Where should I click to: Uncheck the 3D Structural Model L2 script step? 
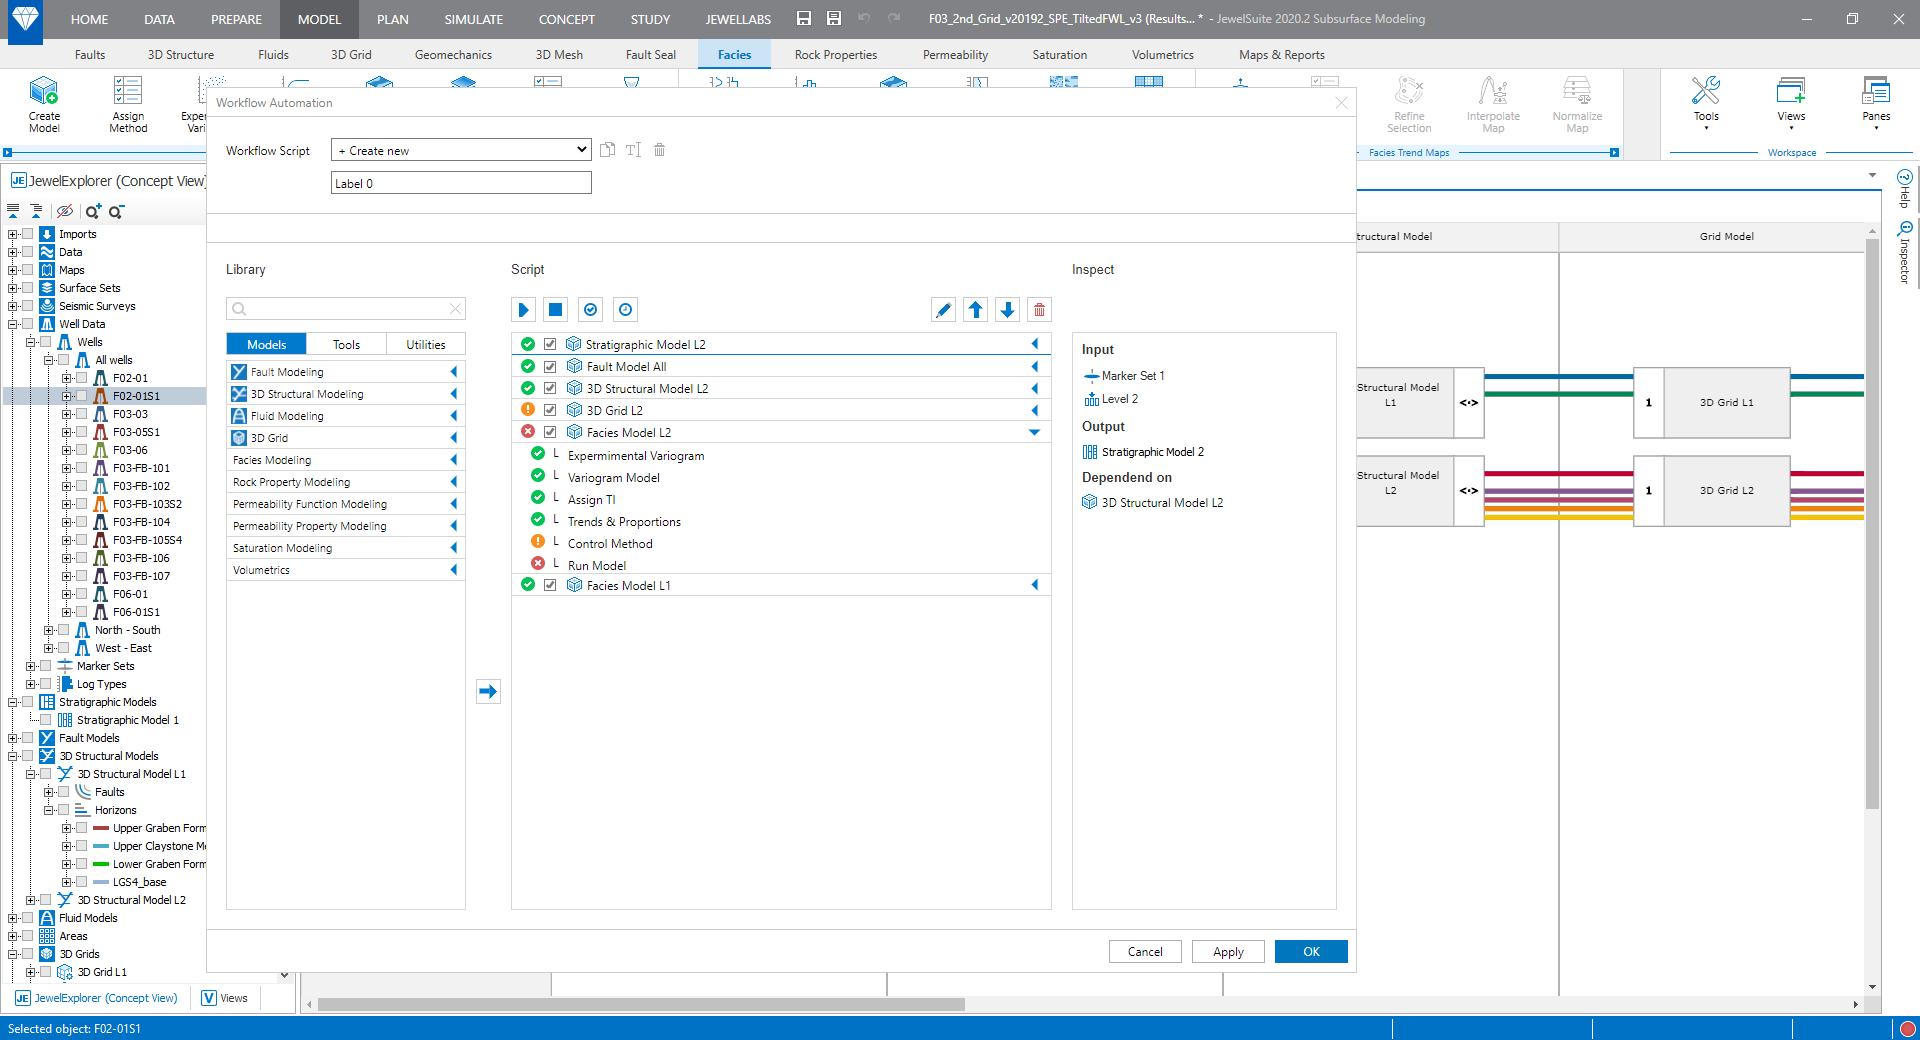(x=550, y=388)
